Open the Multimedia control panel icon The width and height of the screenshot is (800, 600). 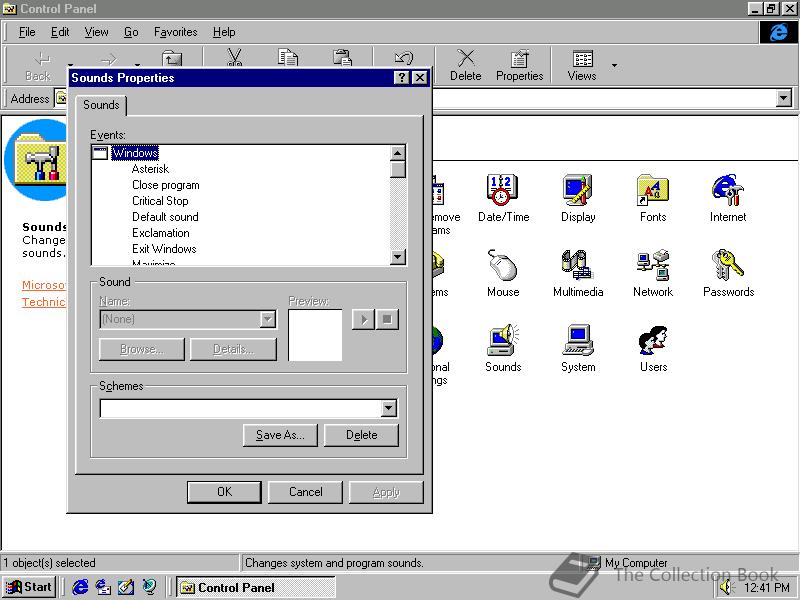point(578,272)
